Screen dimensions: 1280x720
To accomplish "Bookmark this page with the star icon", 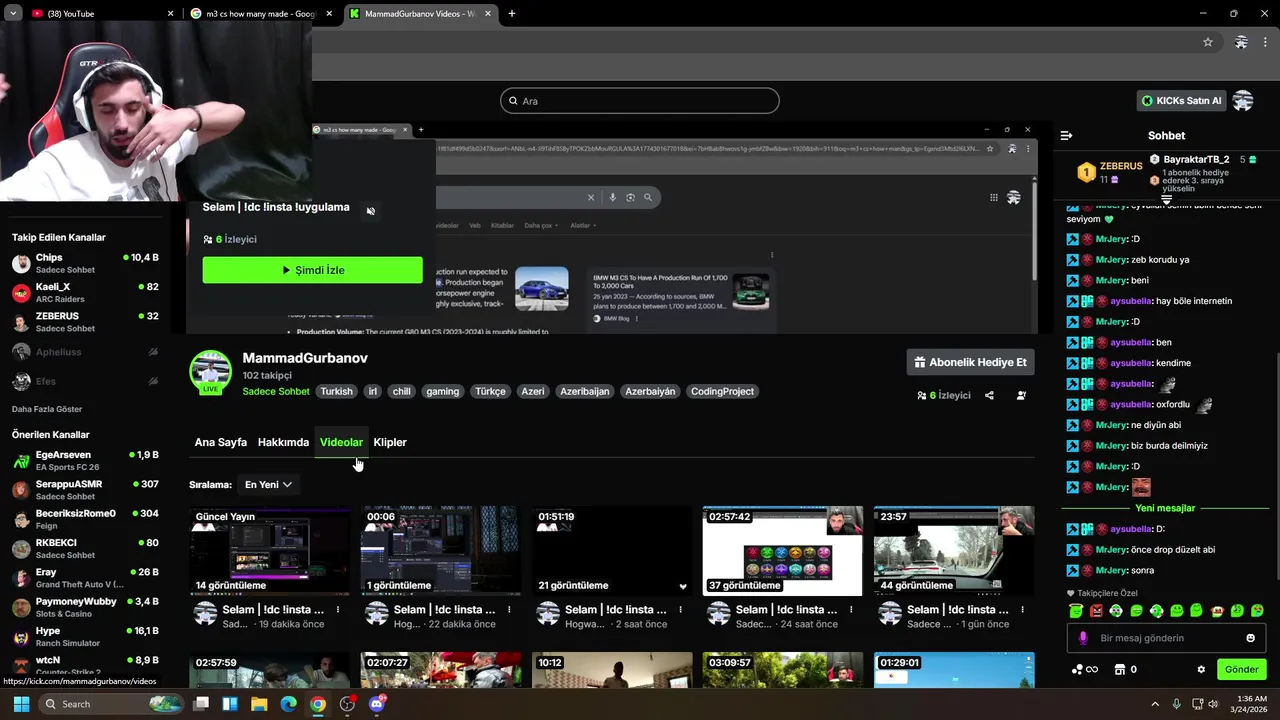I will [x=1208, y=42].
